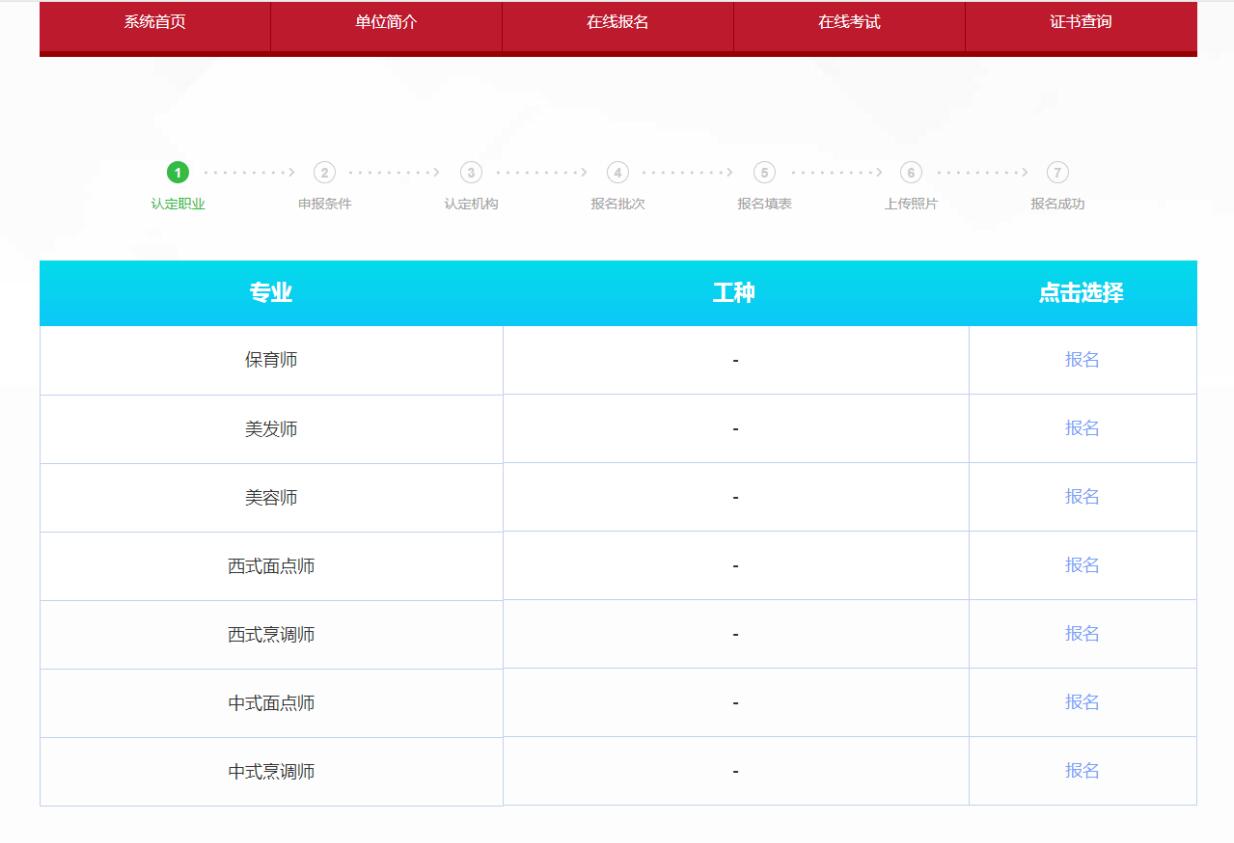The height and width of the screenshot is (843, 1234).
Task: Click 报名 link for 中式烹调师
Action: [1082, 771]
